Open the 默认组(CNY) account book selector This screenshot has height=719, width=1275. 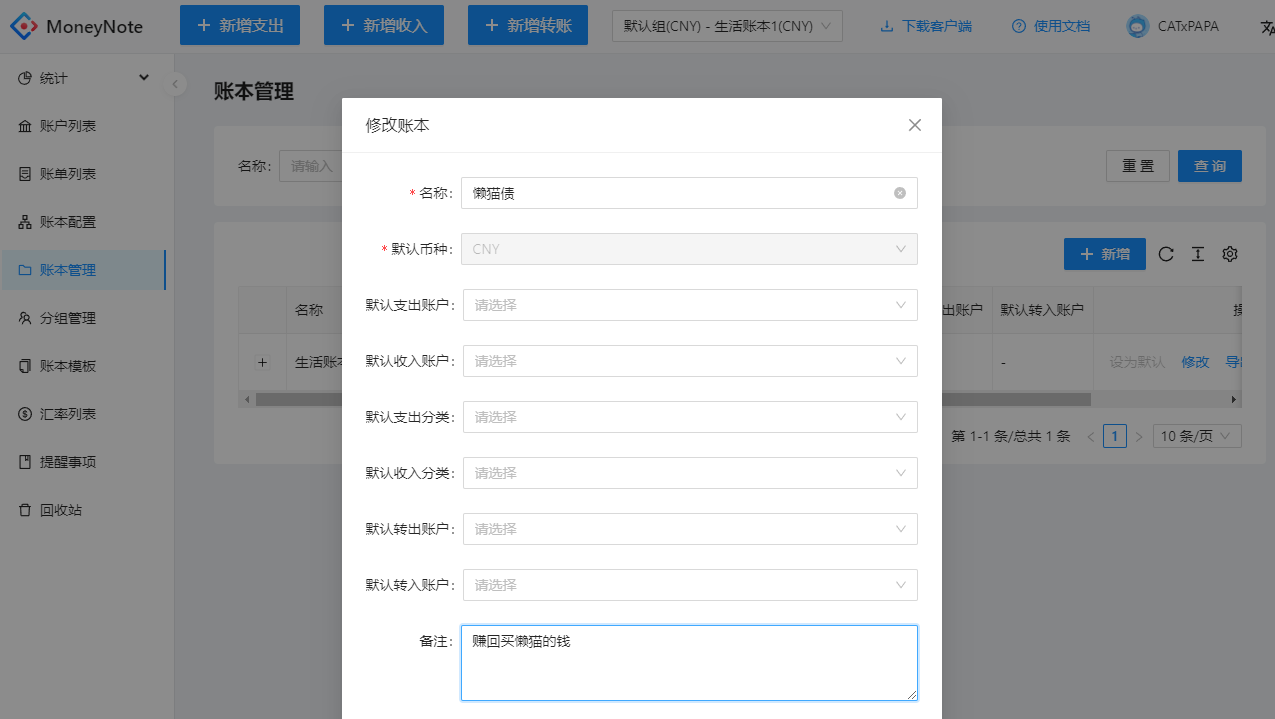727,26
